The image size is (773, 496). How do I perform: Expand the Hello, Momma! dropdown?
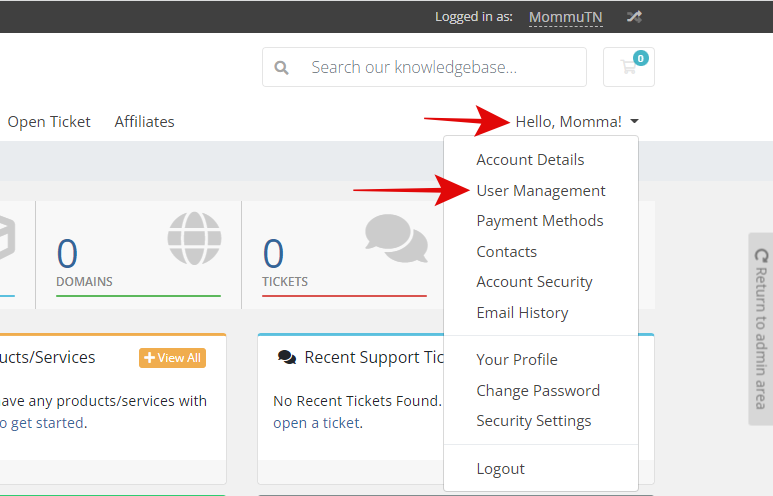coord(577,122)
